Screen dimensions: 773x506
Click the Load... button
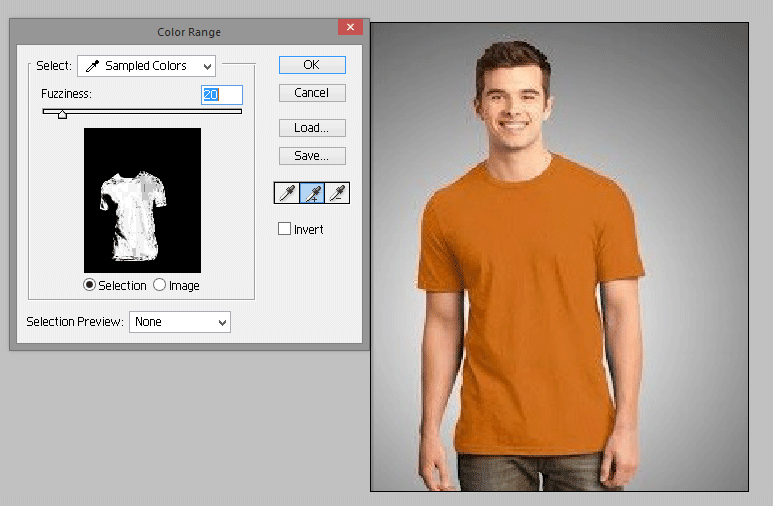click(x=311, y=128)
